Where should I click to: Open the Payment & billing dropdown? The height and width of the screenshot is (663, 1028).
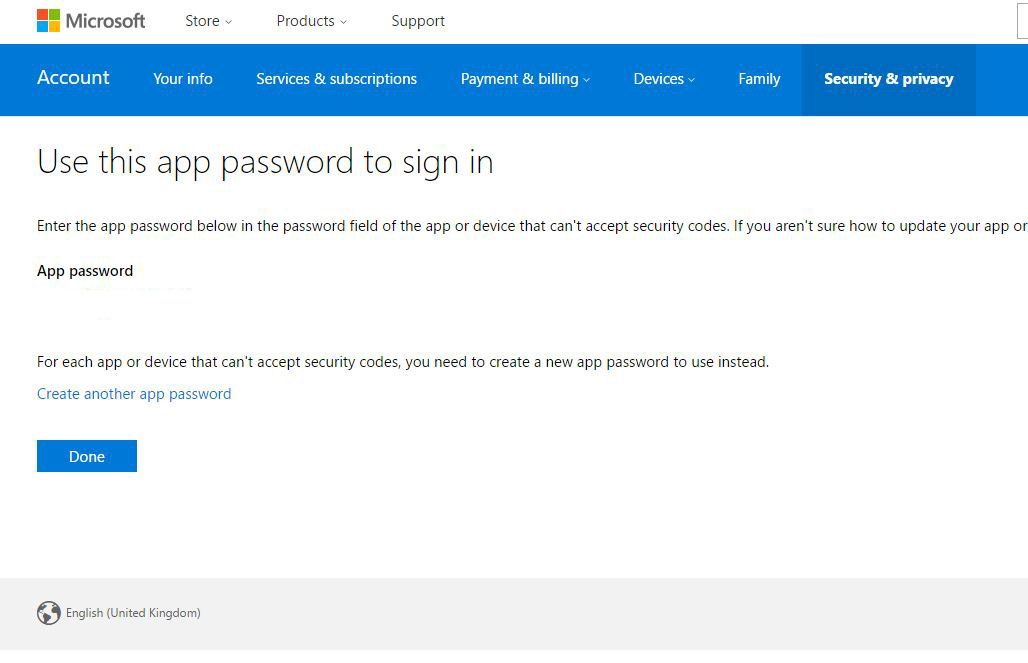point(525,79)
